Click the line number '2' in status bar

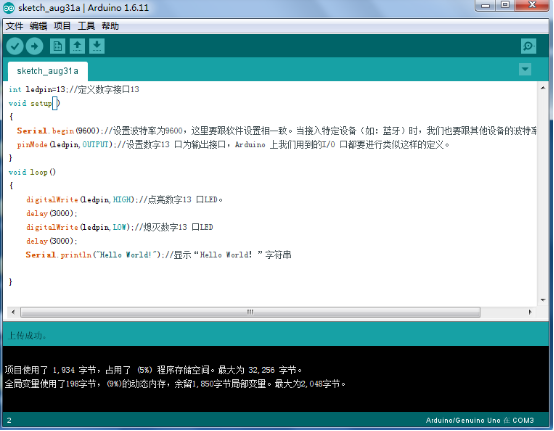(x=9, y=420)
